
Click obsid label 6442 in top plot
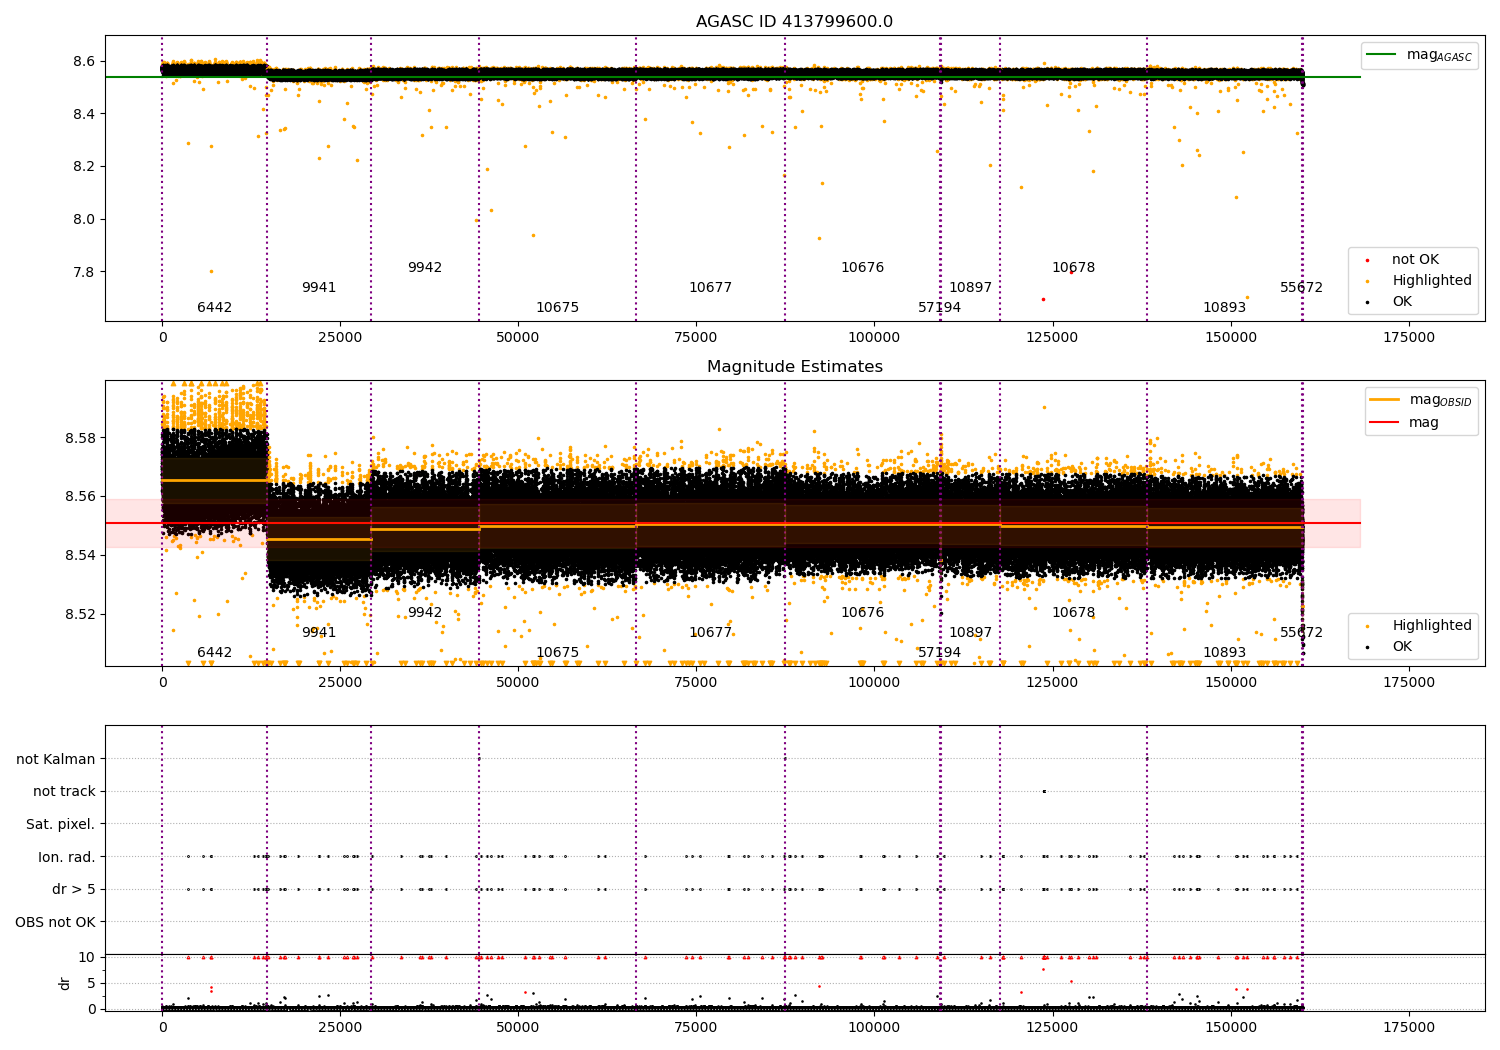[x=214, y=308]
